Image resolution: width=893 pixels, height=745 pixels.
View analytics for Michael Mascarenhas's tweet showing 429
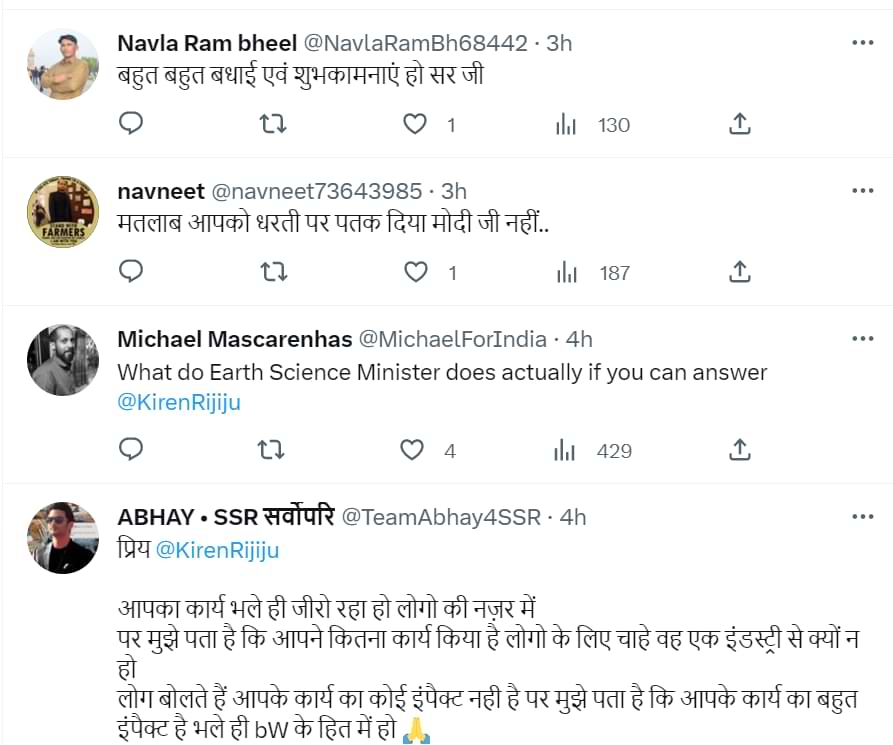[x=566, y=450]
